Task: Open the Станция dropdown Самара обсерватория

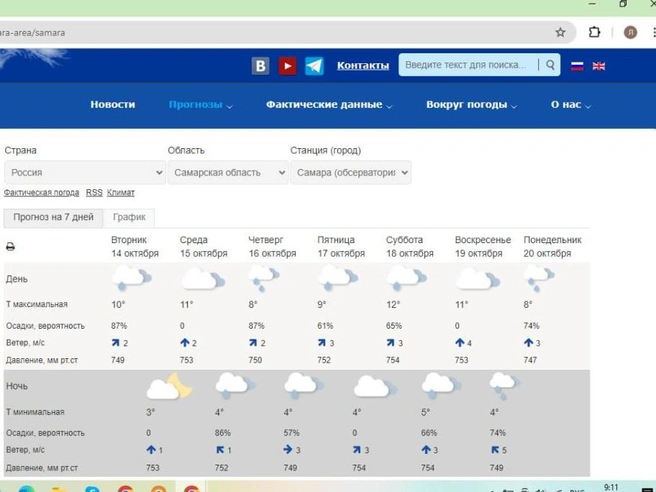Action: point(351,172)
